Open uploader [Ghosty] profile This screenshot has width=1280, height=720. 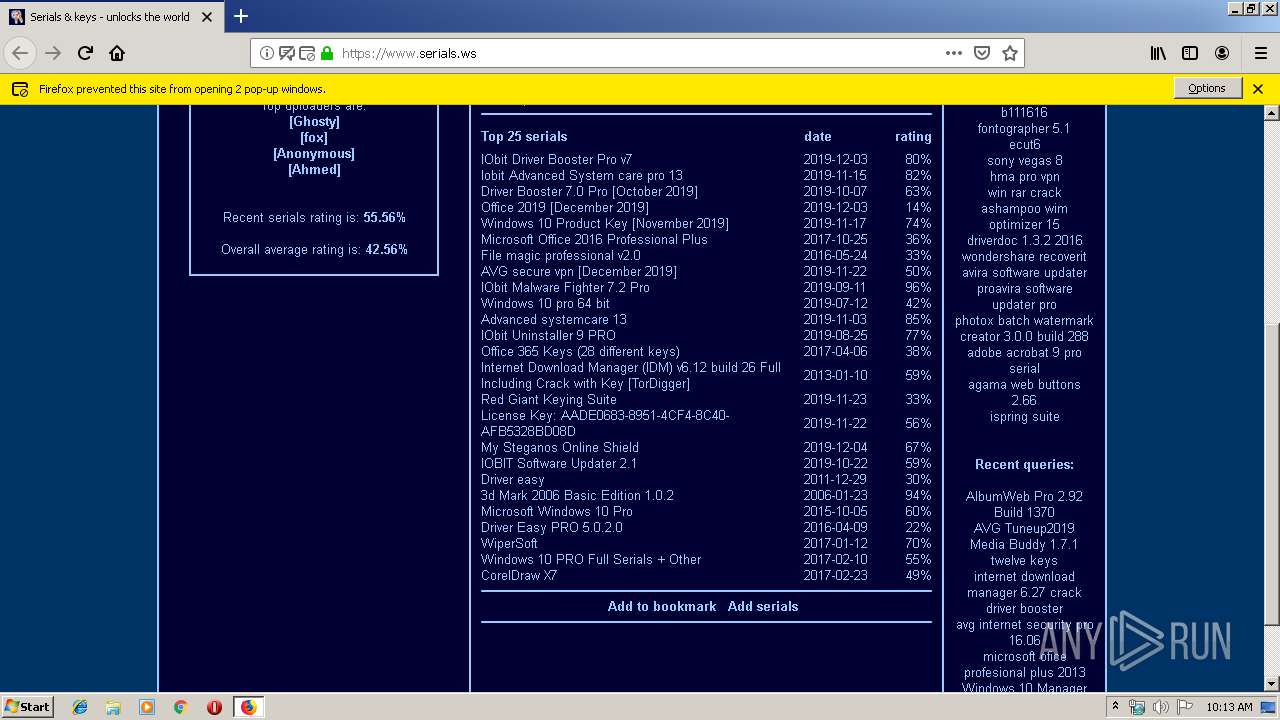pos(314,121)
